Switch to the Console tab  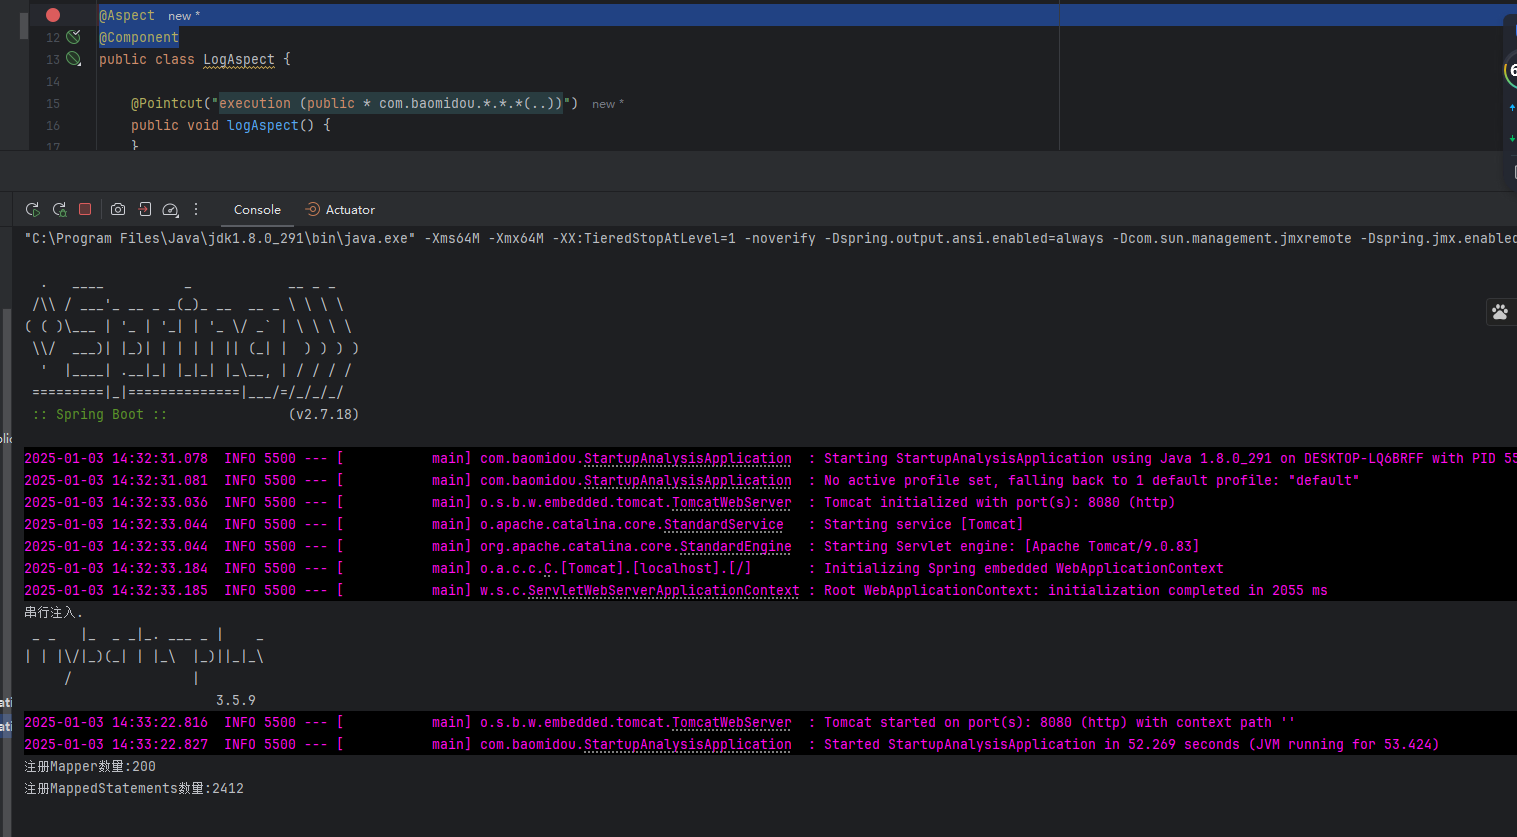[257, 210]
